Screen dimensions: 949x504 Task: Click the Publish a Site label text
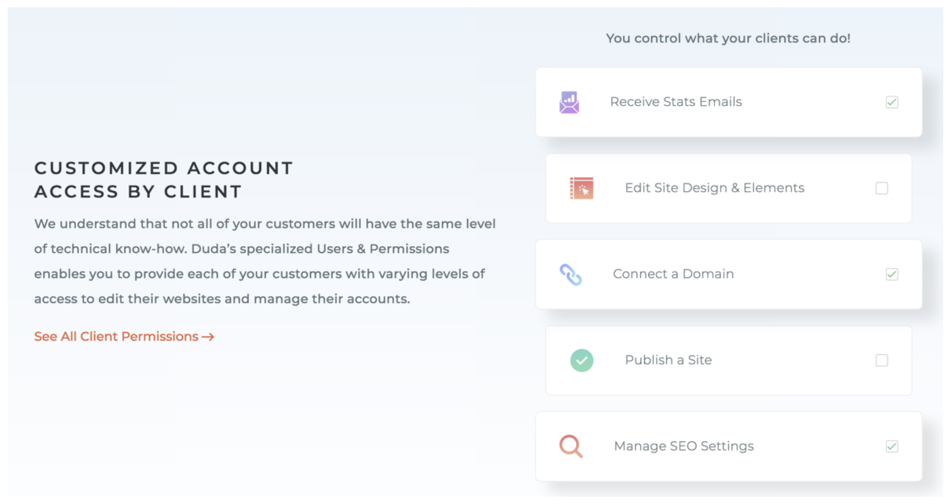tap(668, 360)
